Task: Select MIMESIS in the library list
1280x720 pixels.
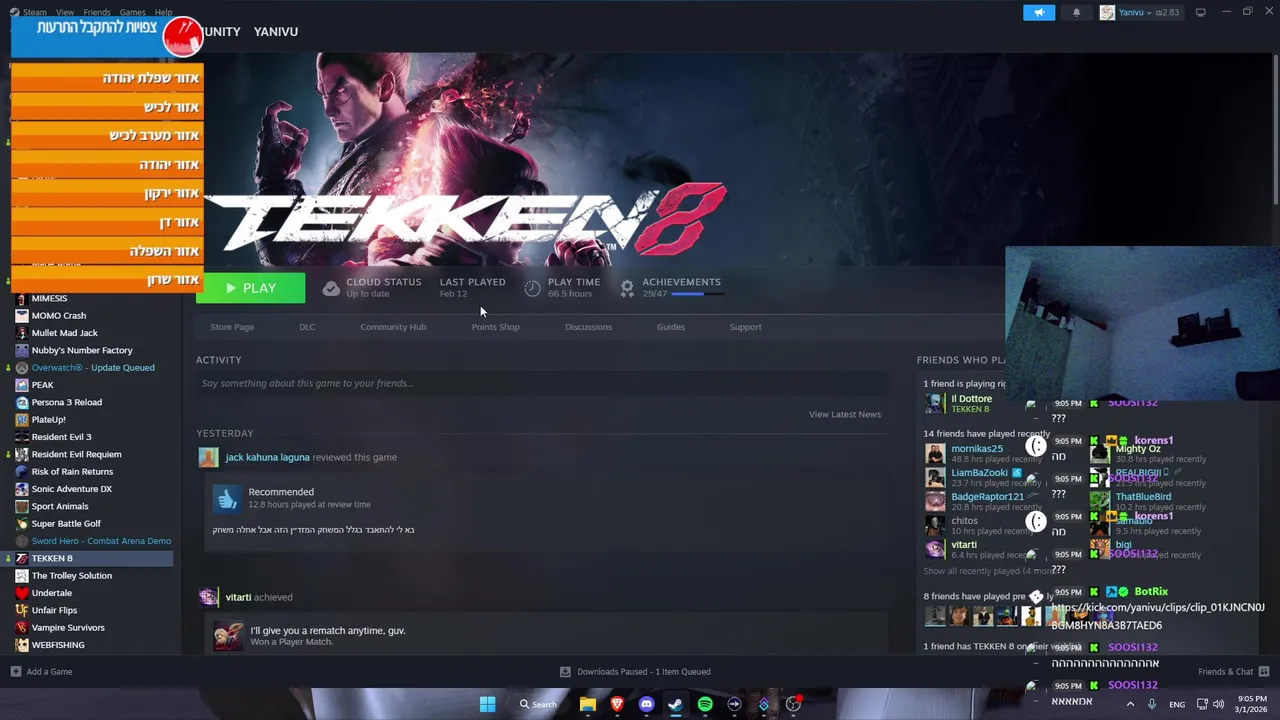Action: pyautogui.click(x=49, y=298)
